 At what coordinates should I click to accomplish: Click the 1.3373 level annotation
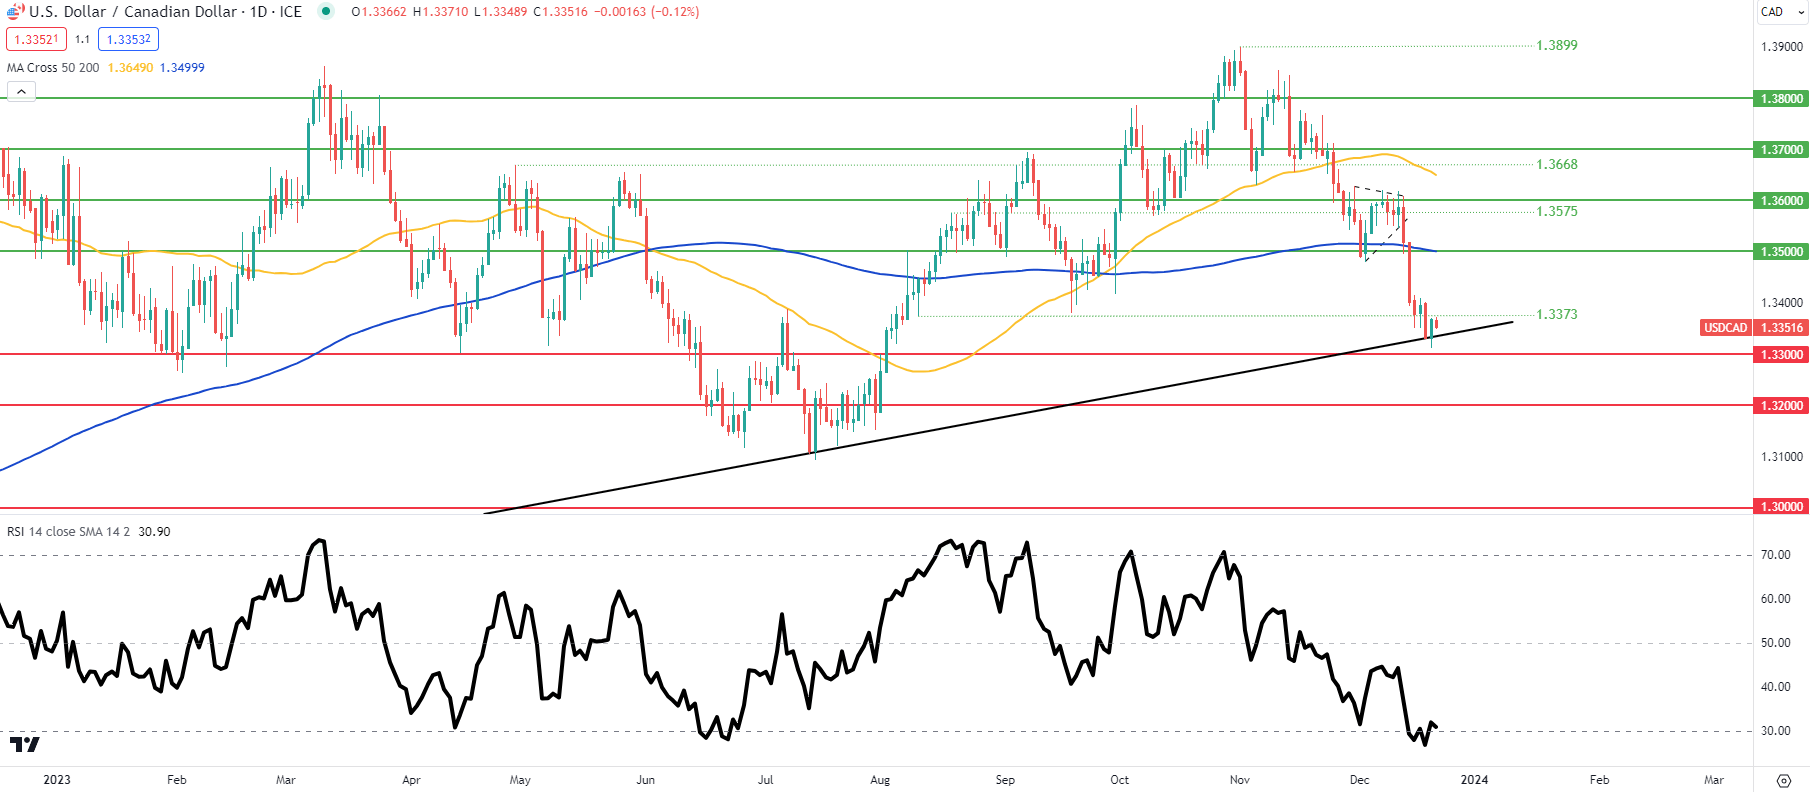(x=1557, y=315)
